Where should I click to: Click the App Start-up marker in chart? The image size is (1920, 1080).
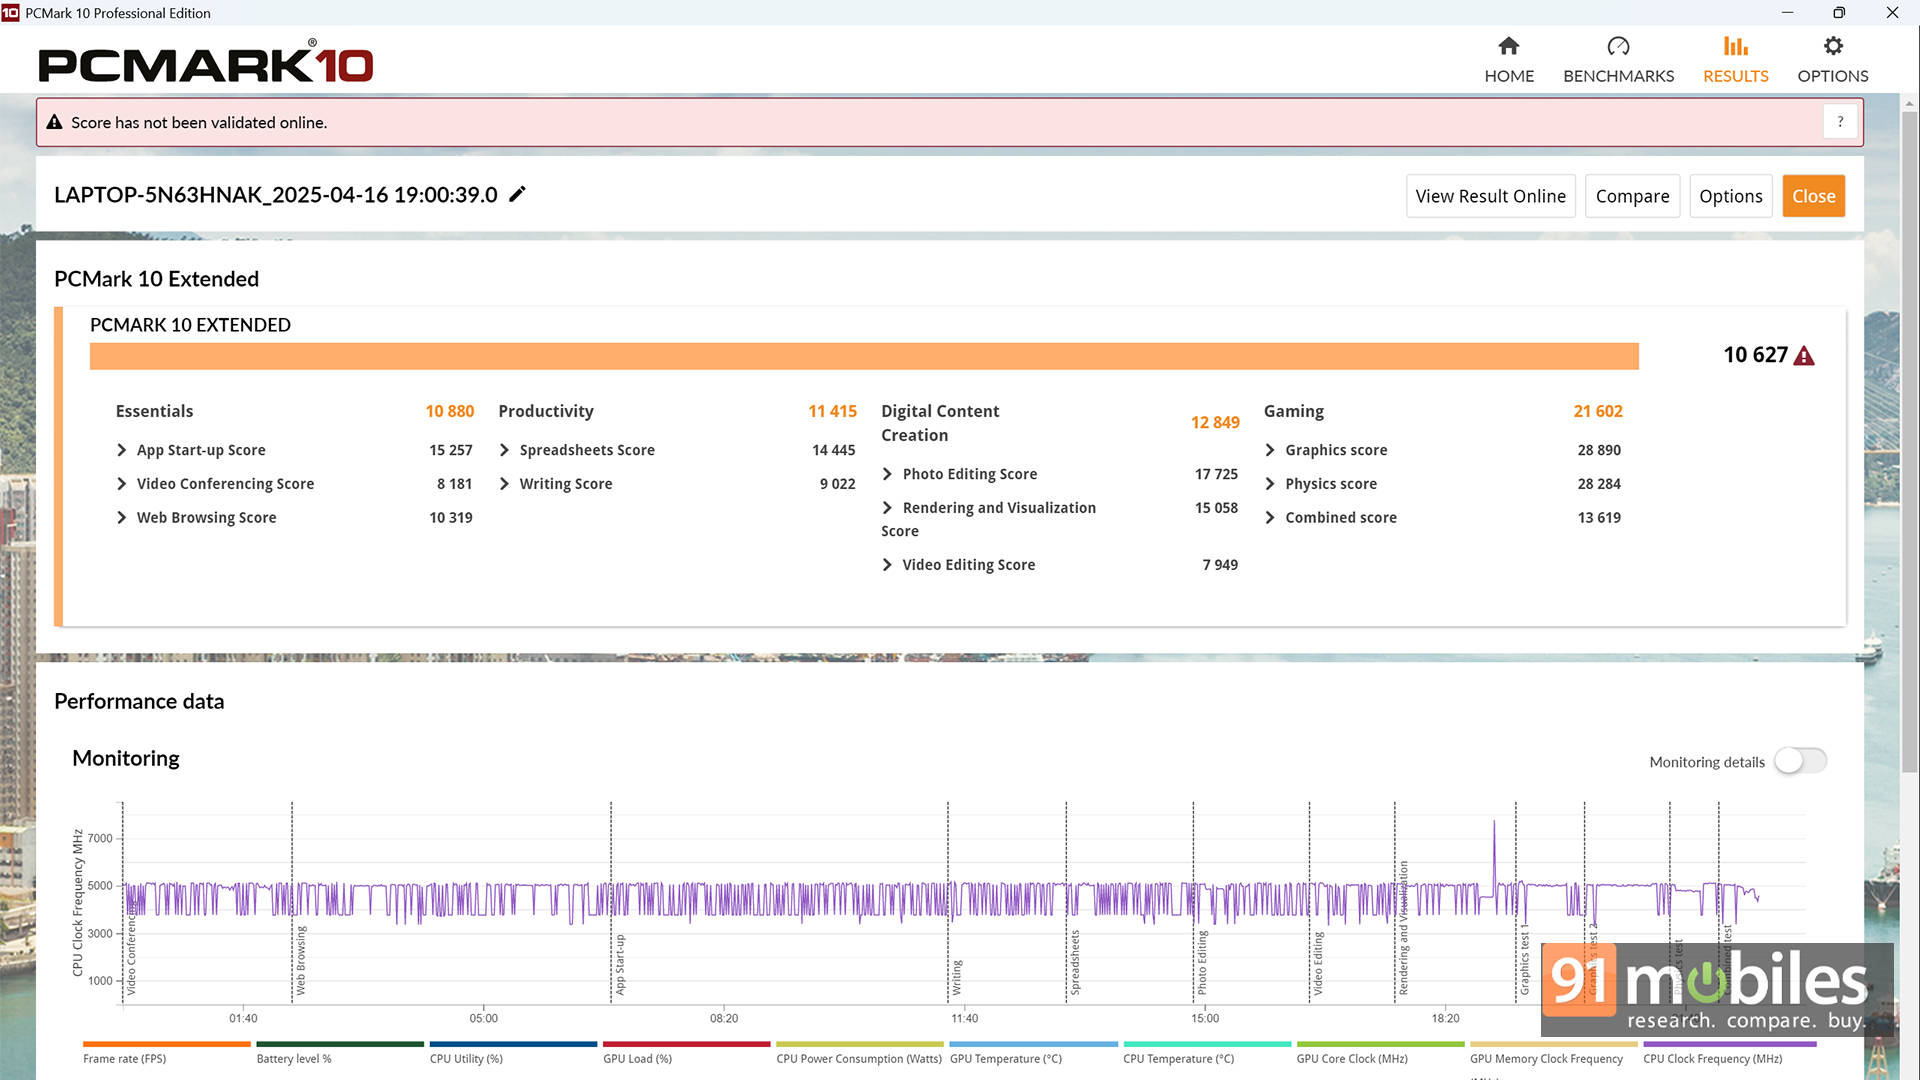pyautogui.click(x=620, y=964)
